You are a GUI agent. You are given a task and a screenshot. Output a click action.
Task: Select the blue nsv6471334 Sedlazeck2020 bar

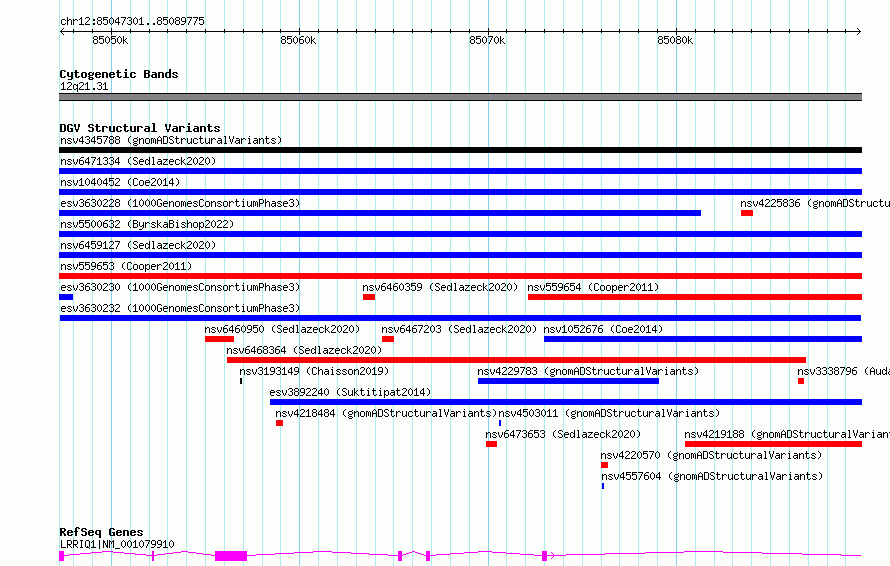(460, 171)
